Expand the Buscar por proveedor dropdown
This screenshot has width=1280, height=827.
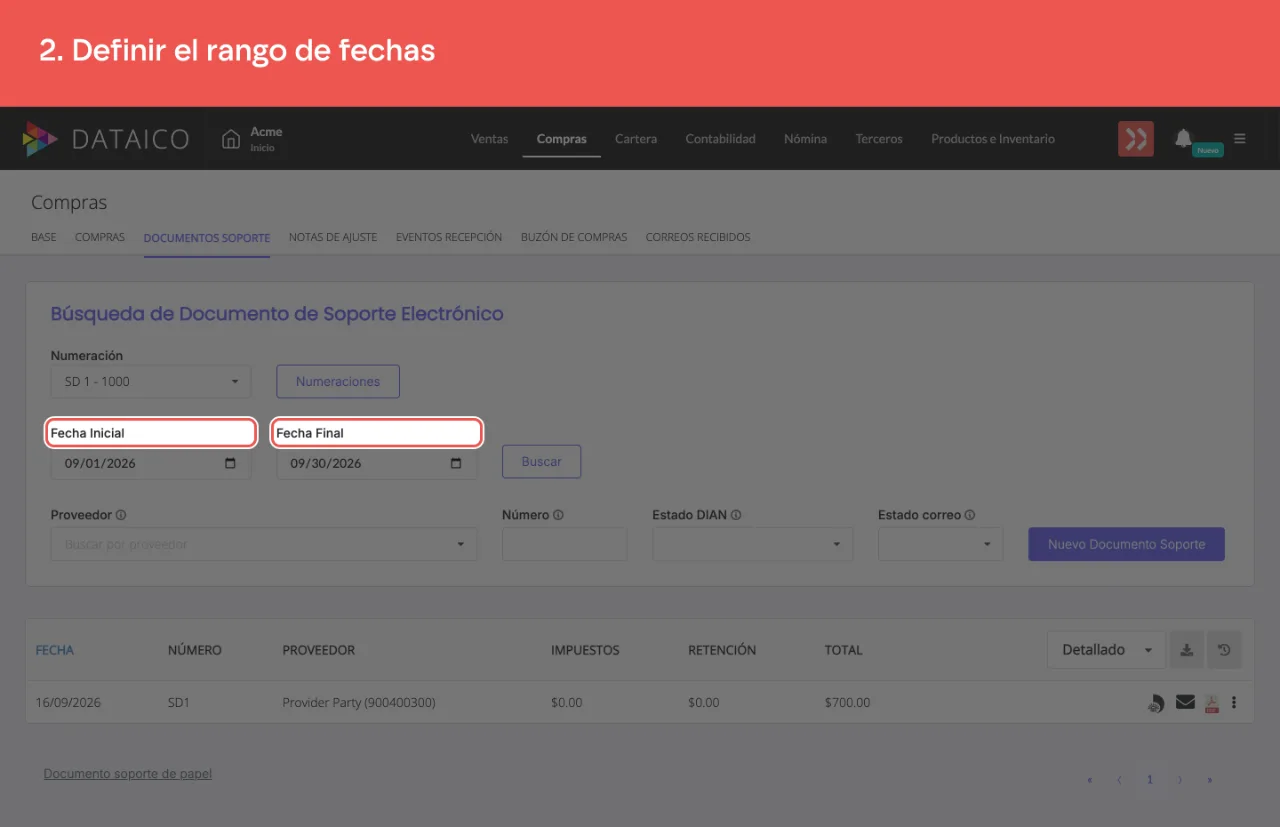pos(264,544)
